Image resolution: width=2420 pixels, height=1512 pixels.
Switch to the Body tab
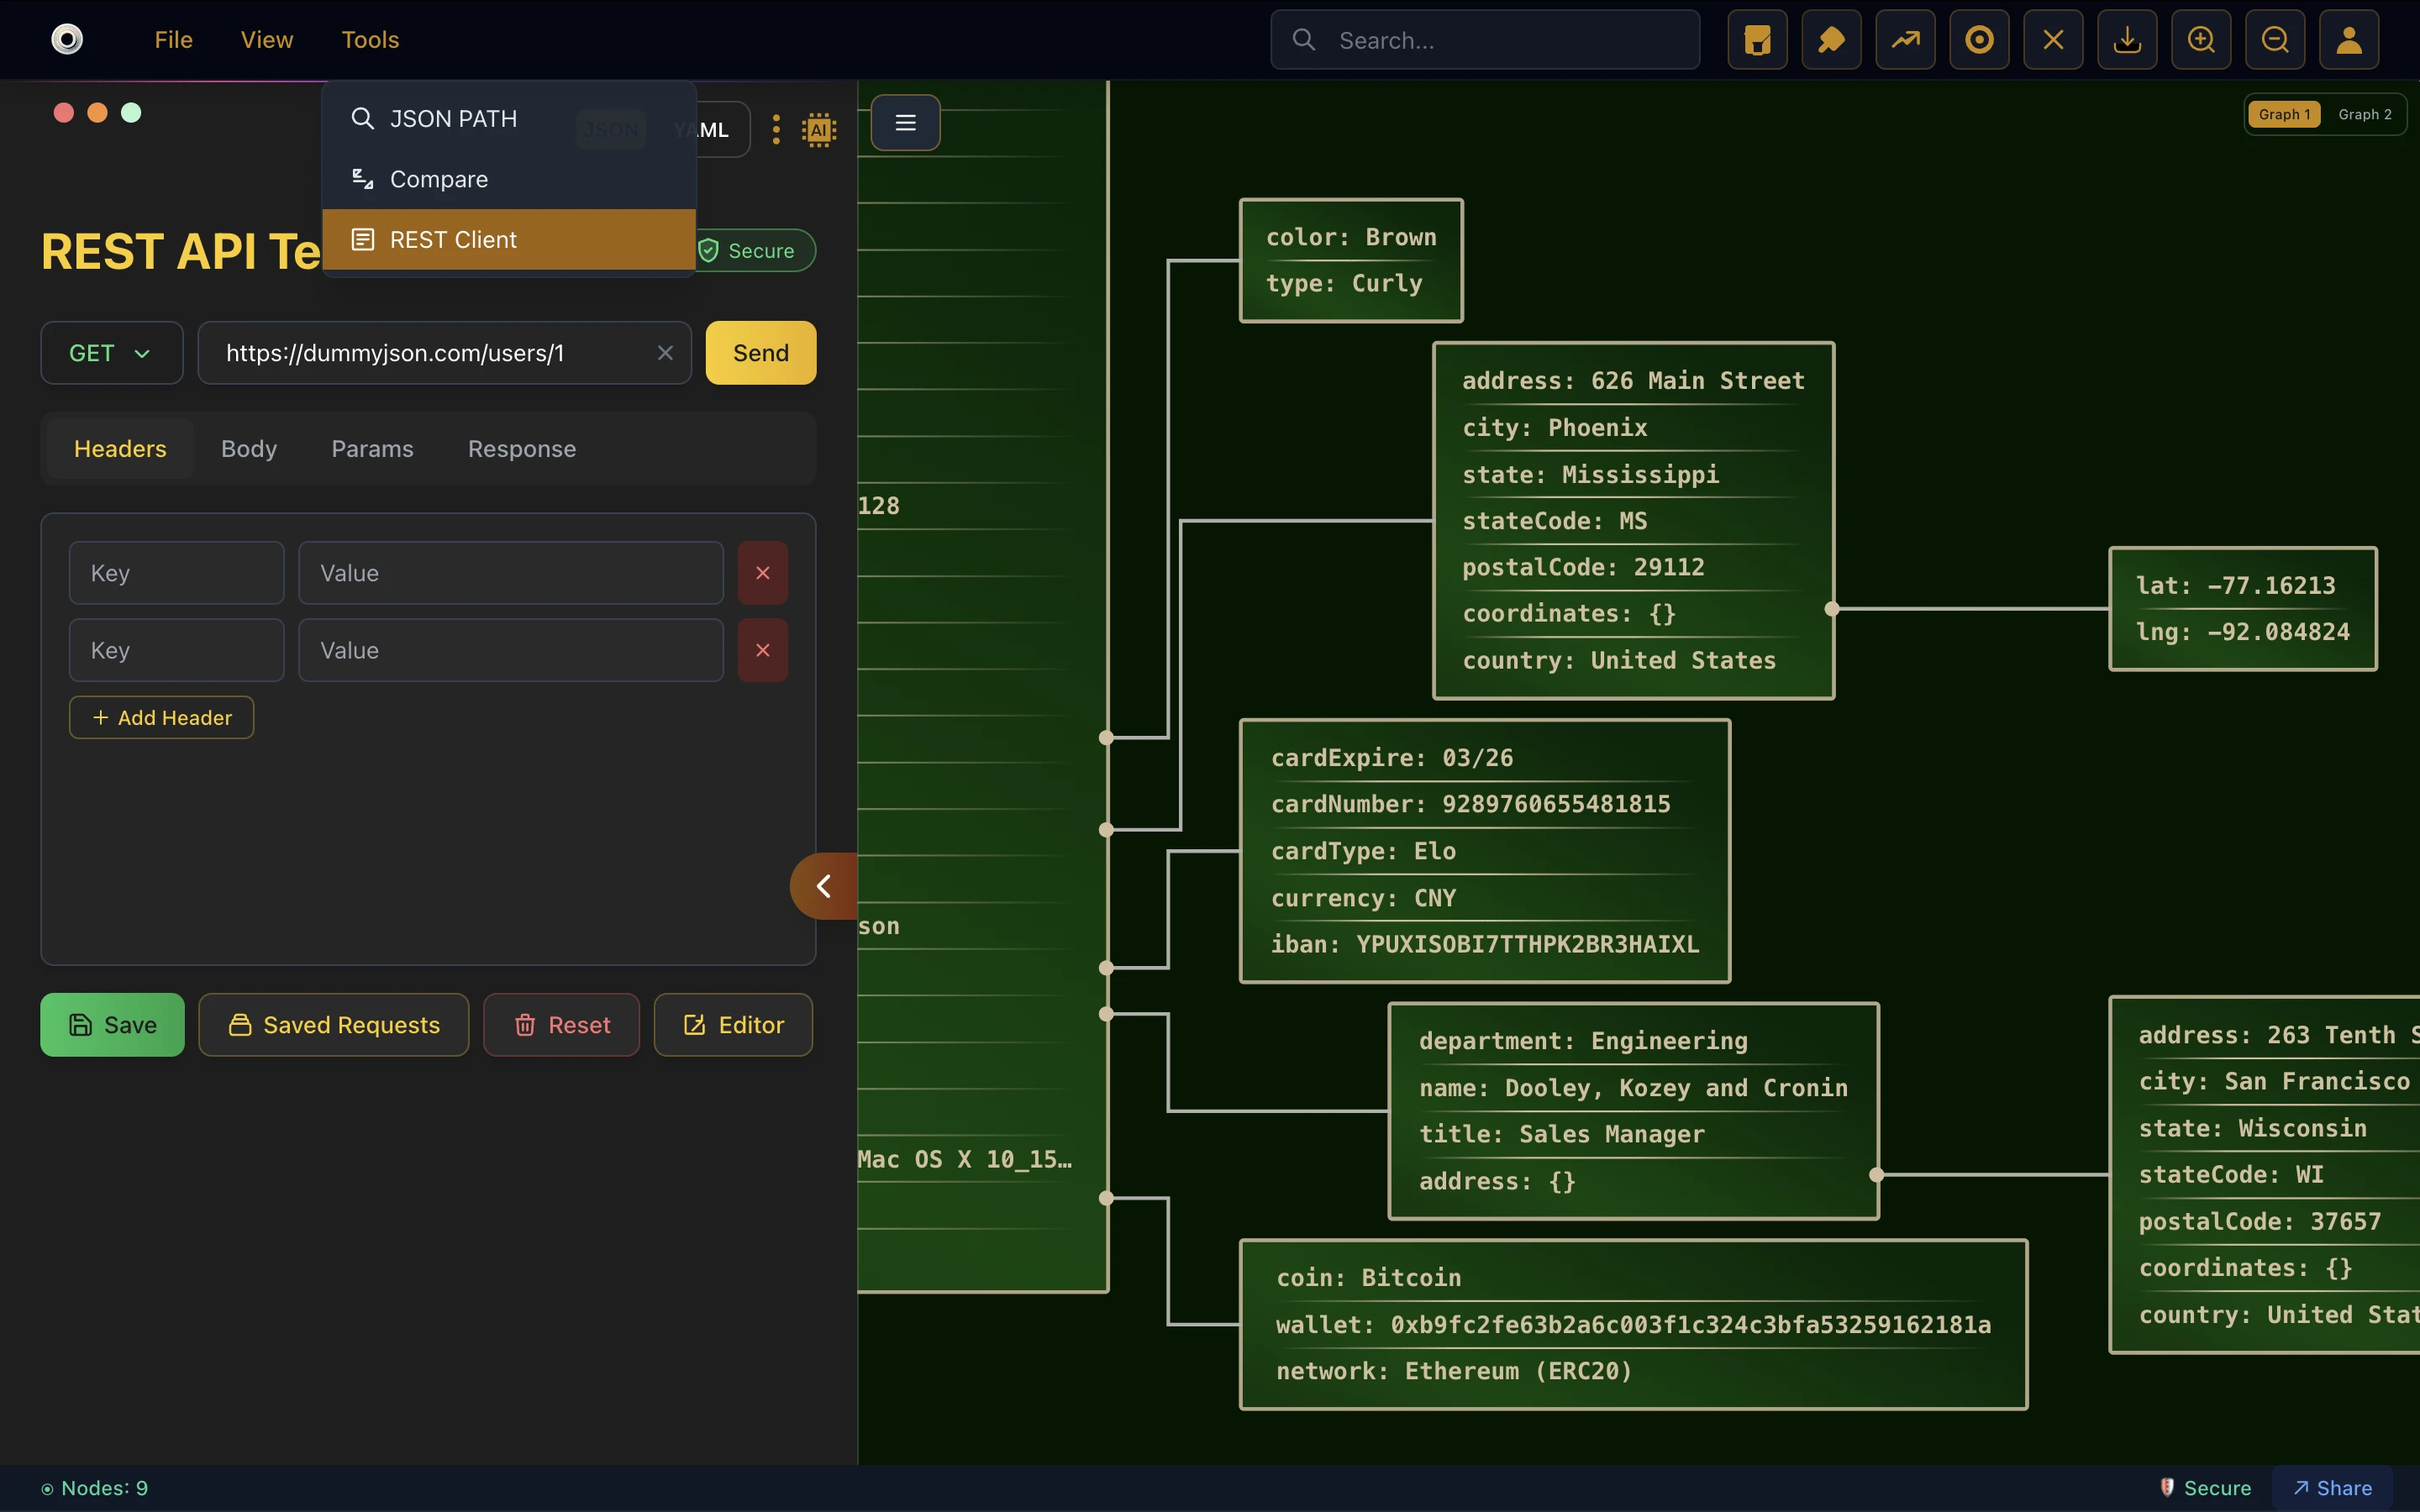(249, 449)
